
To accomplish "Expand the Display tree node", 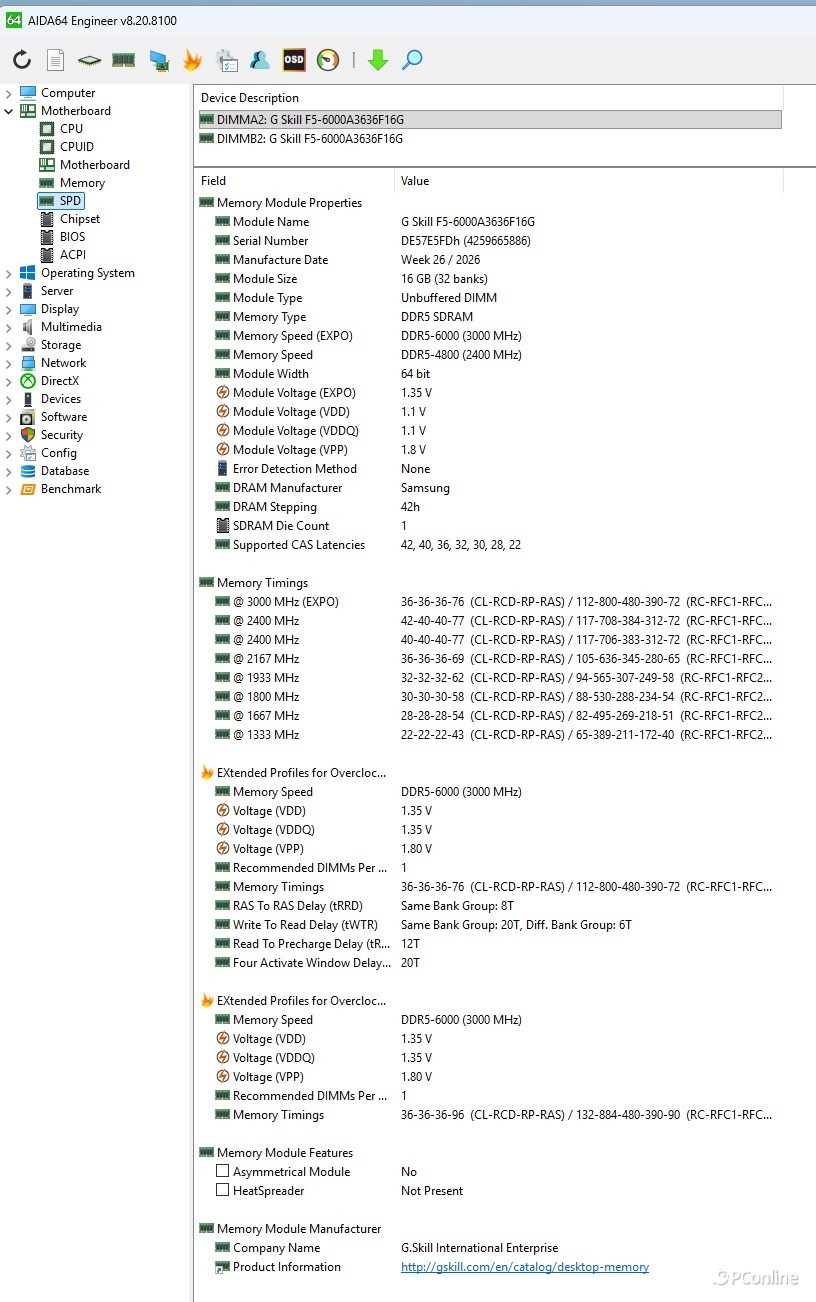I will pos(9,309).
